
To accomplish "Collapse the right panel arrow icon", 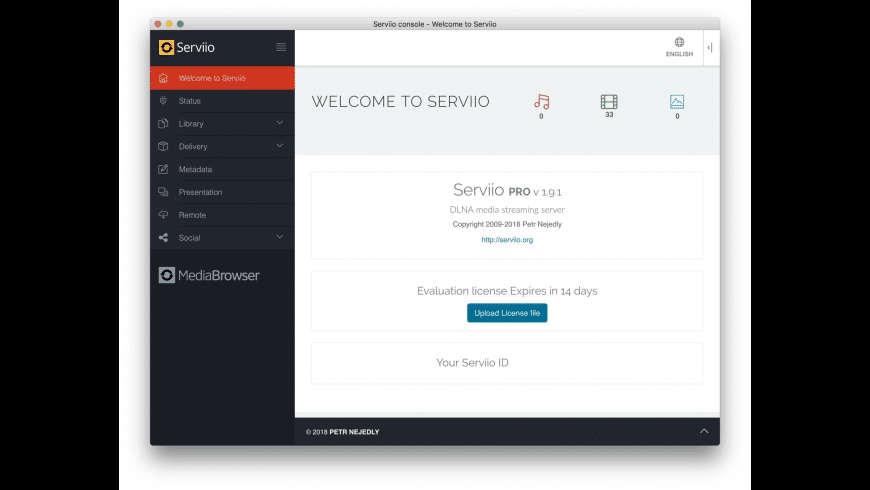I will (x=710, y=48).
